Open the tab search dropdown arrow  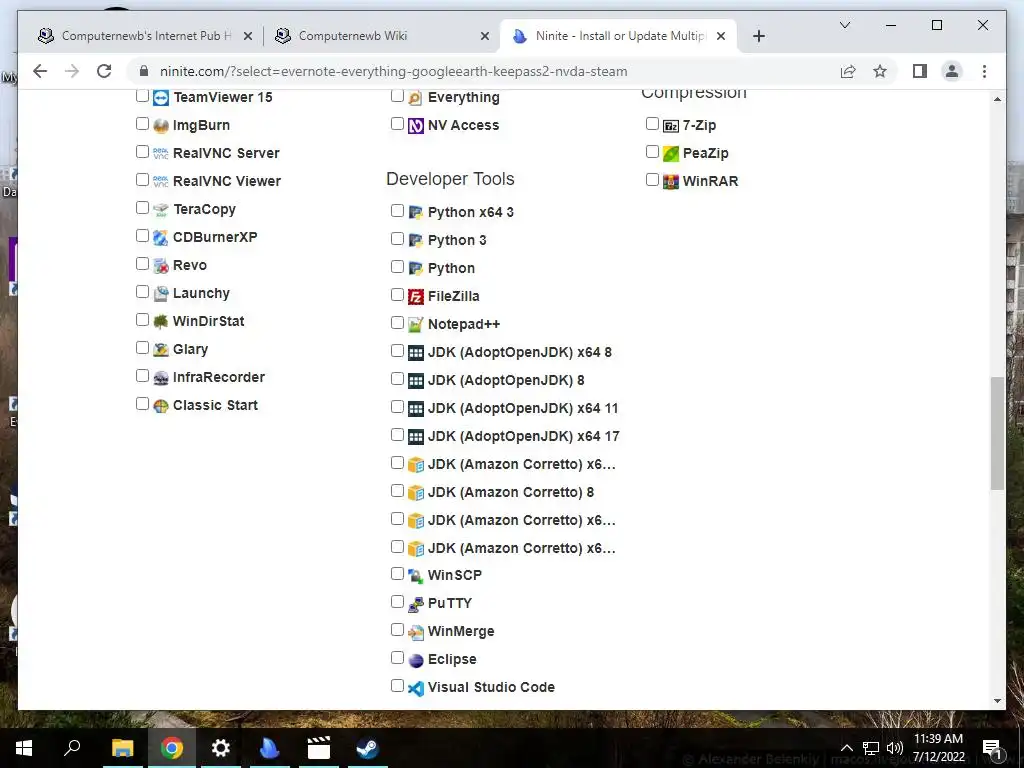click(844, 25)
